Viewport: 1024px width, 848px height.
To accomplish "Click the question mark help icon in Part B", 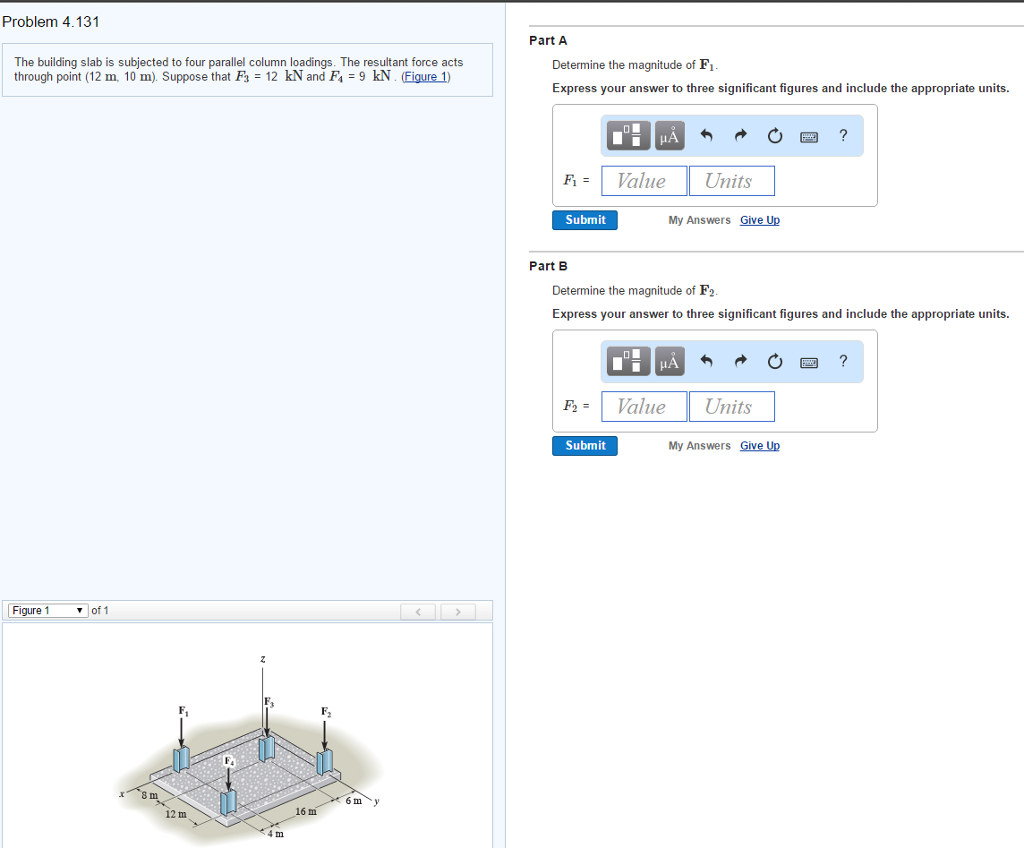I will [842, 361].
